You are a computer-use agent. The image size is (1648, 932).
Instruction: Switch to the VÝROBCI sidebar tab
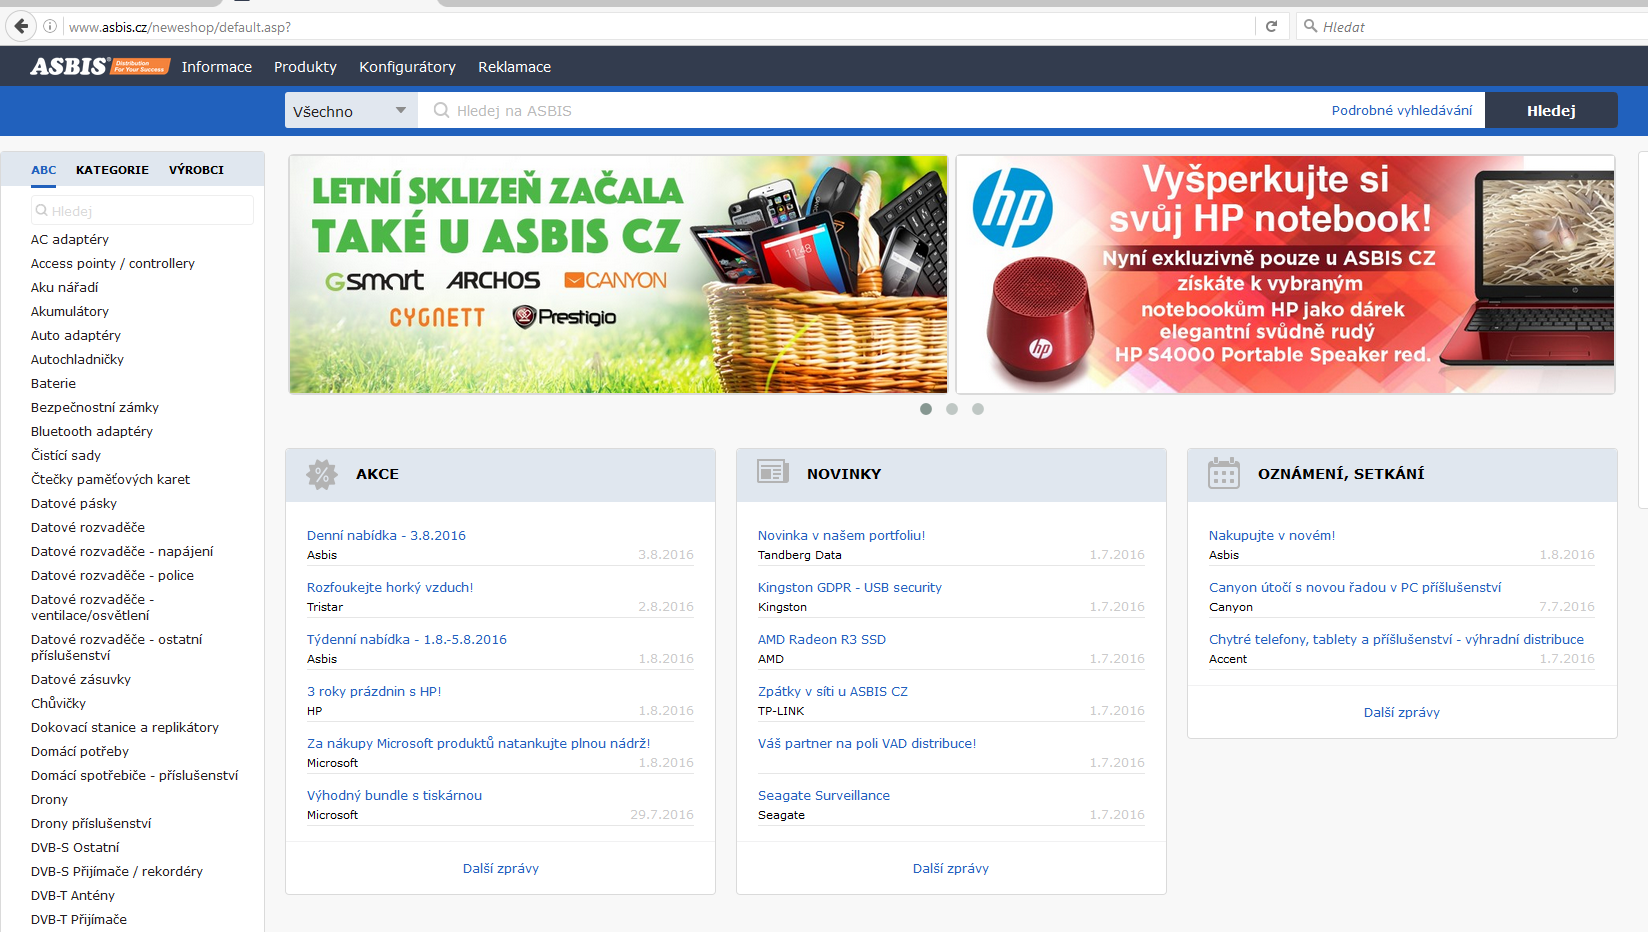click(196, 170)
